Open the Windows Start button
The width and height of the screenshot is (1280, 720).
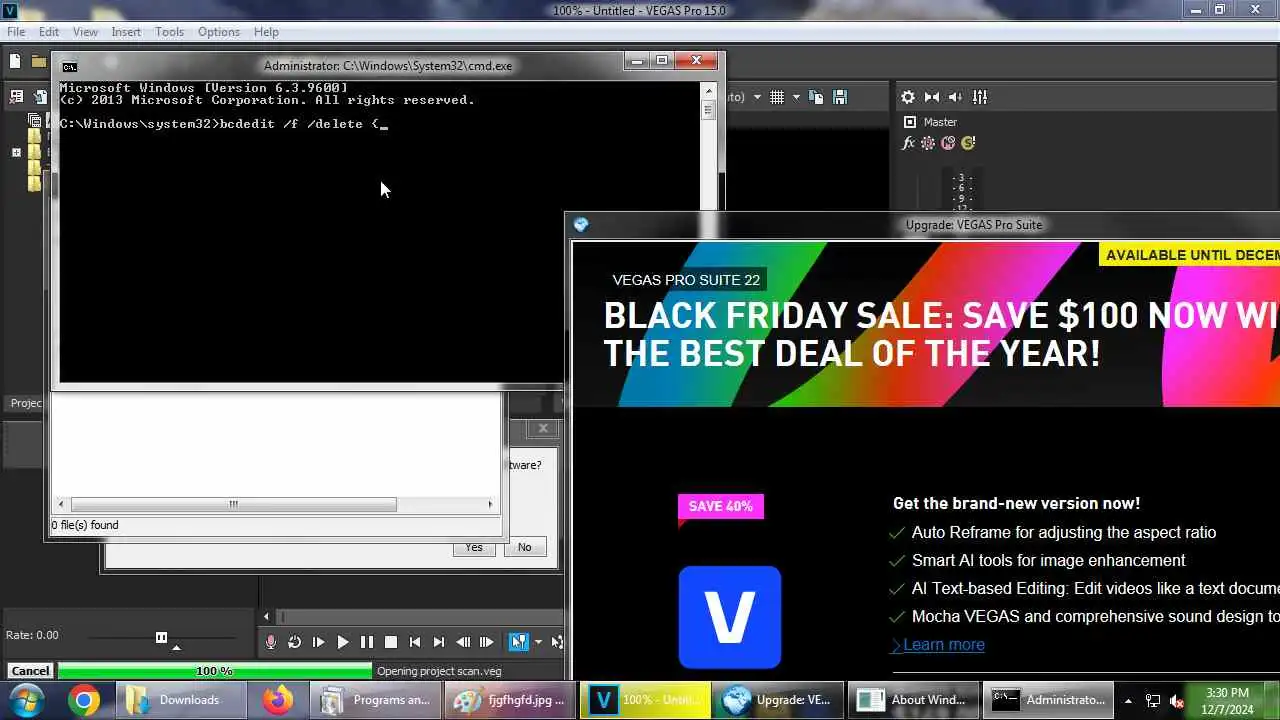(28, 700)
